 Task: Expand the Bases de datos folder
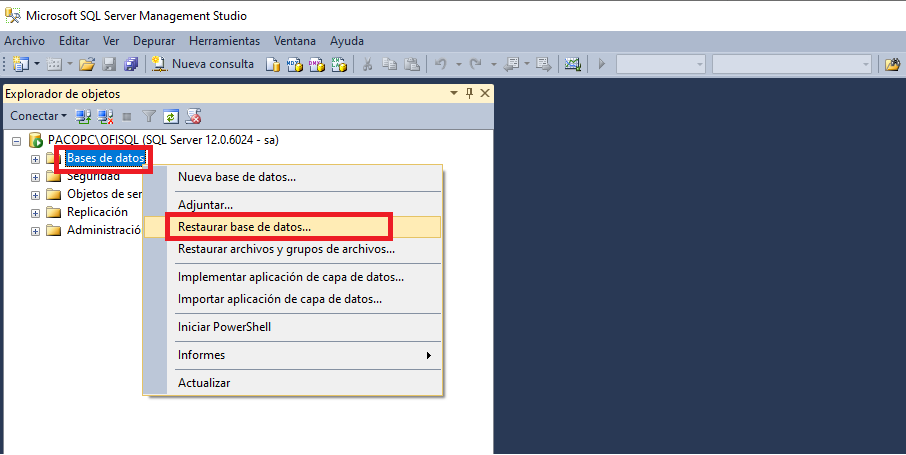(x=35, y=159)
